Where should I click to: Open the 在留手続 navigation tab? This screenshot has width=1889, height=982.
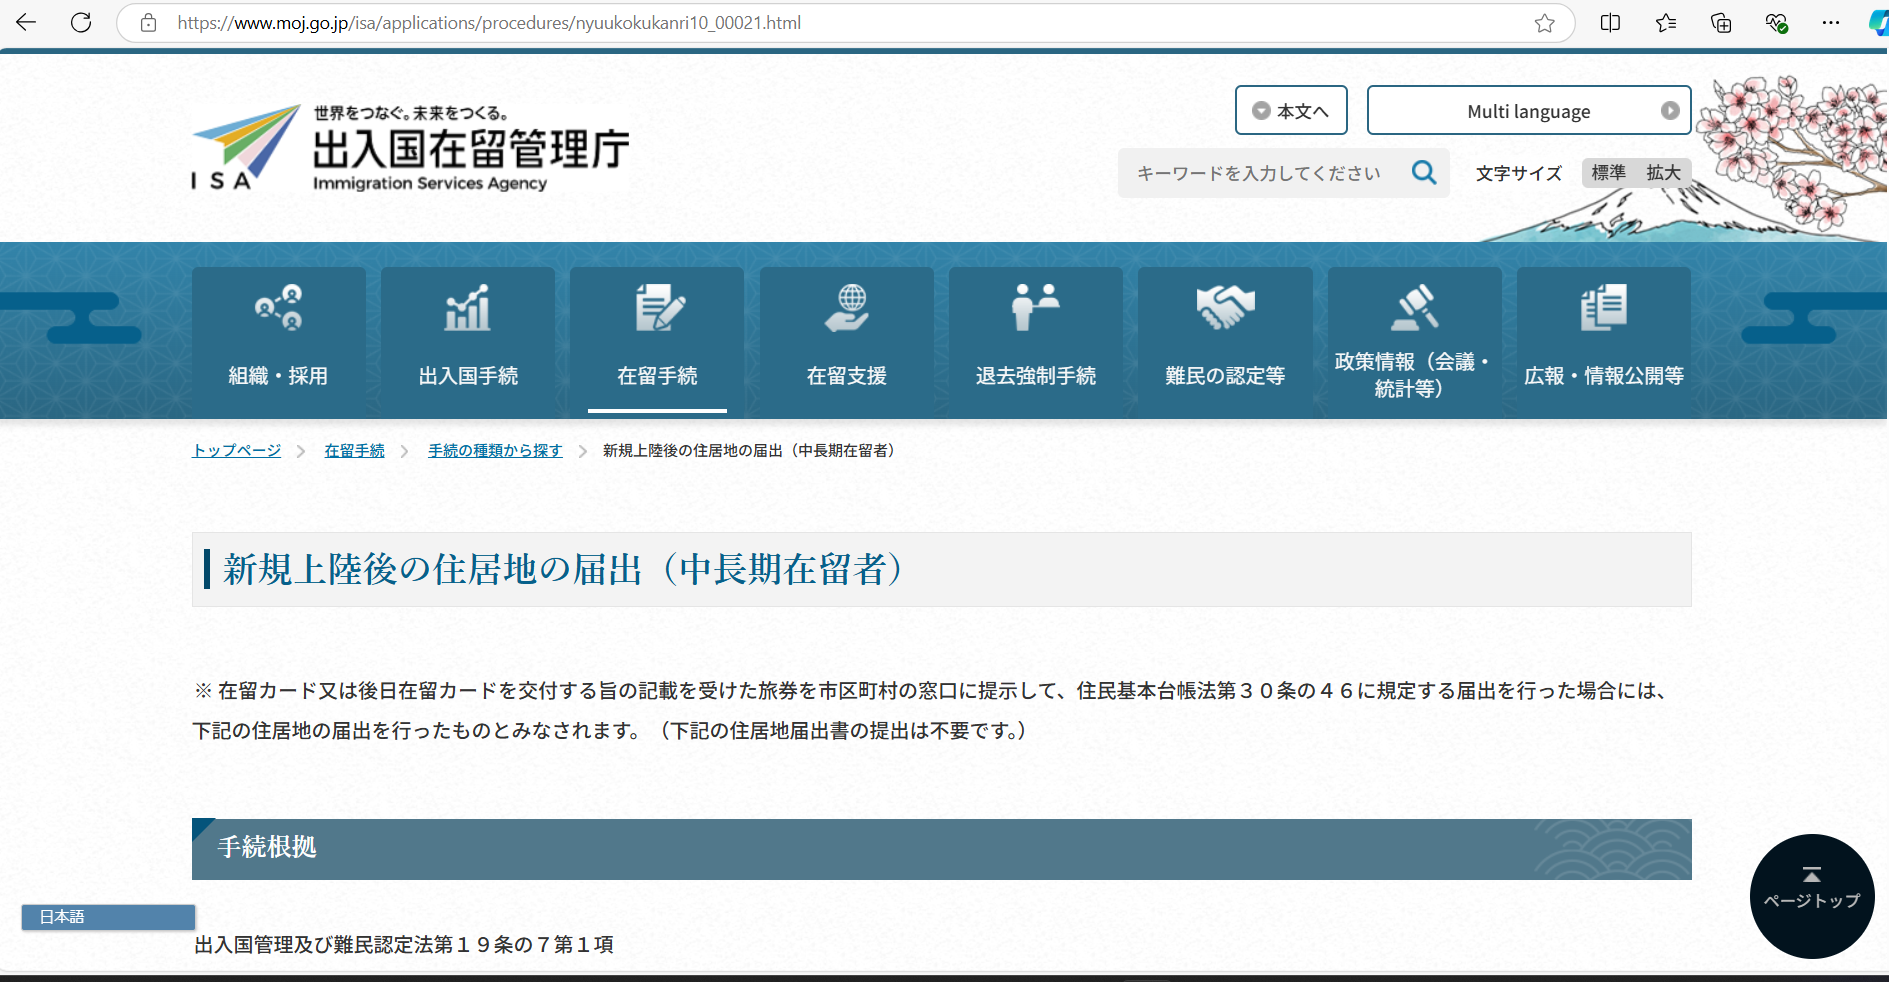(657, 342)
